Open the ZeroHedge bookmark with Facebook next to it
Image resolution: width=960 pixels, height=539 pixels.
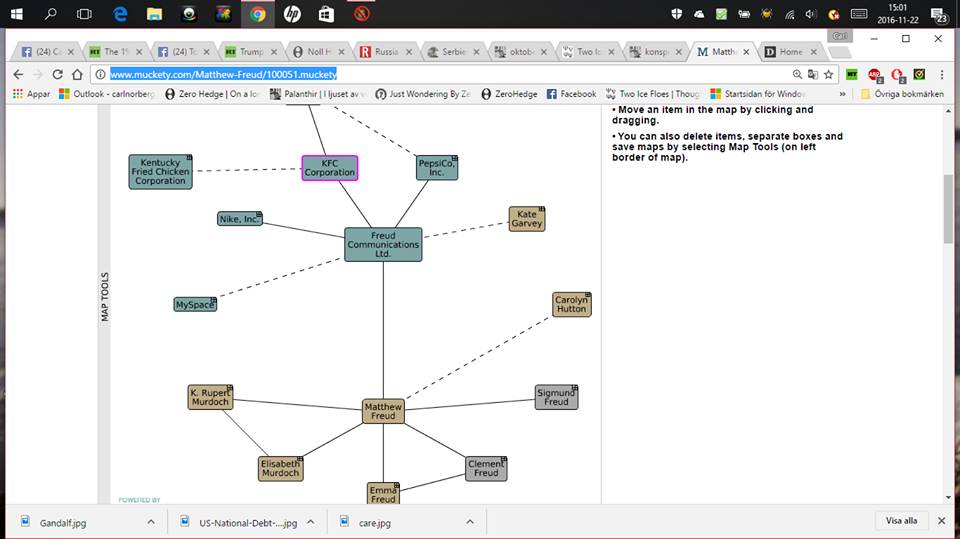point(510,94)
